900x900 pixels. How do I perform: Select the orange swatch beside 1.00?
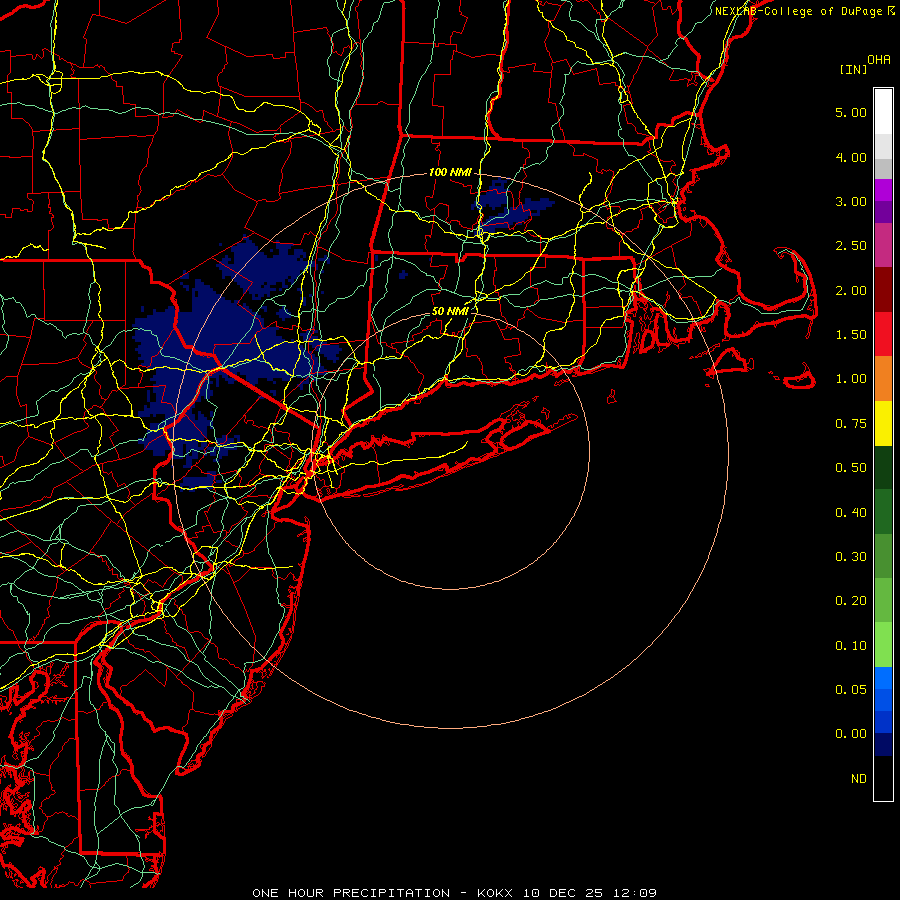pyautogui.click(x=883, y=379)
